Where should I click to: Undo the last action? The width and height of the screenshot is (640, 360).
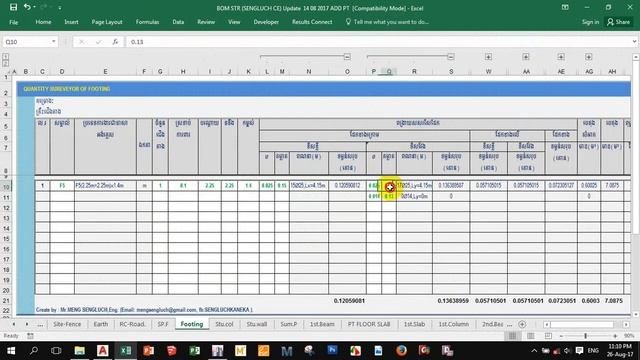[27, 7]
